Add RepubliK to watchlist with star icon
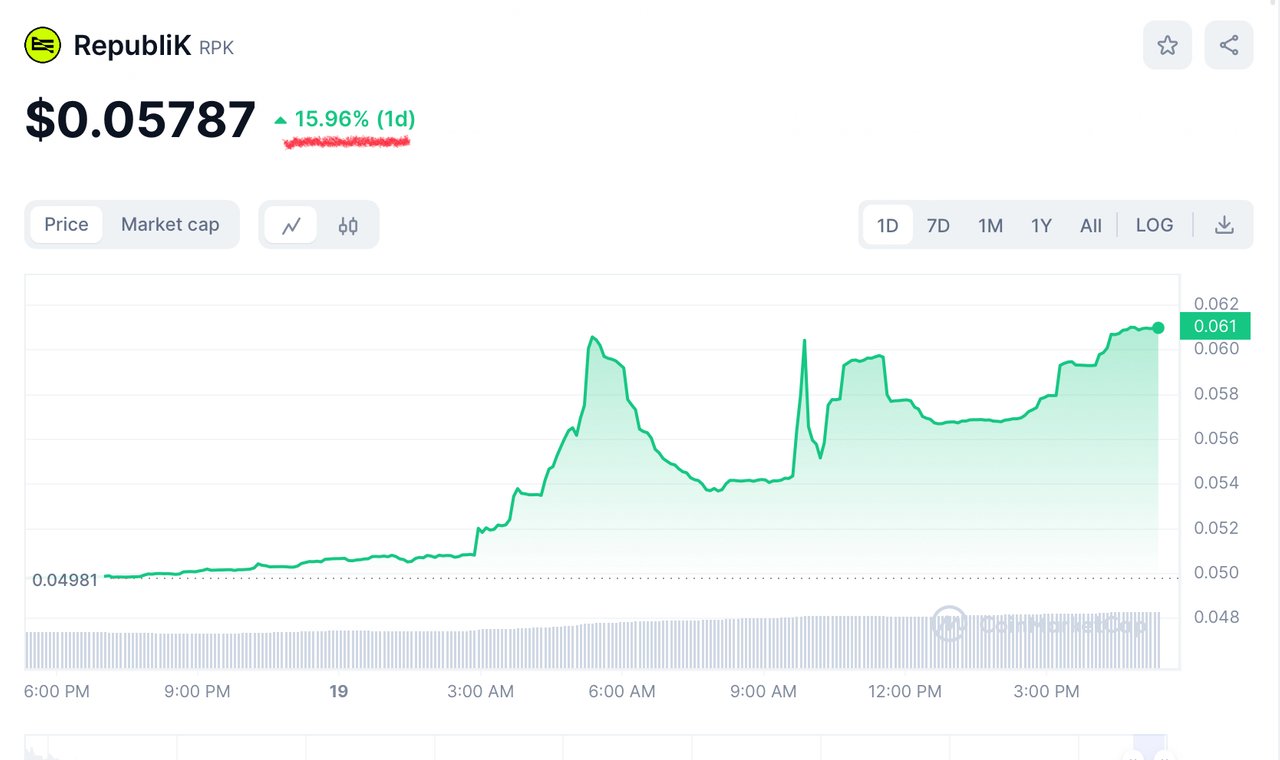 (x=1167, y=45)
